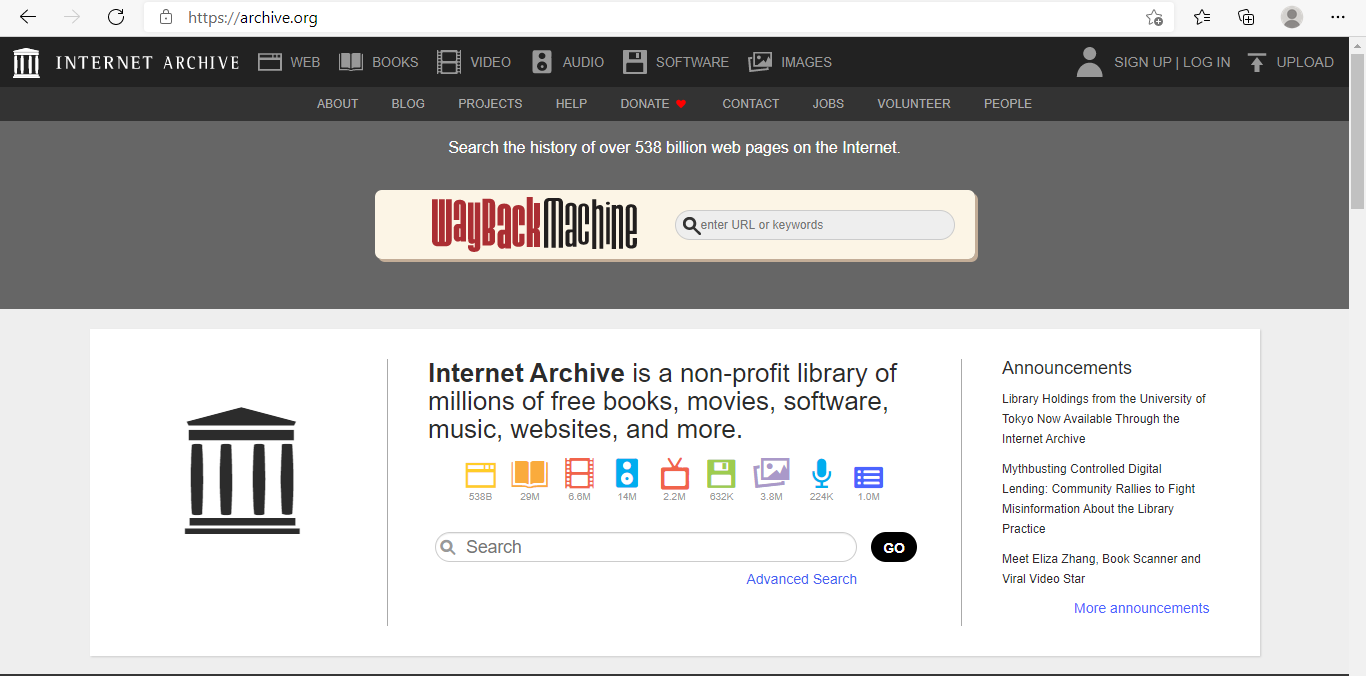This screenshot has width=1366, height=676.
Task: Click the site lock icon in address bar
Action: click(166, 17)
